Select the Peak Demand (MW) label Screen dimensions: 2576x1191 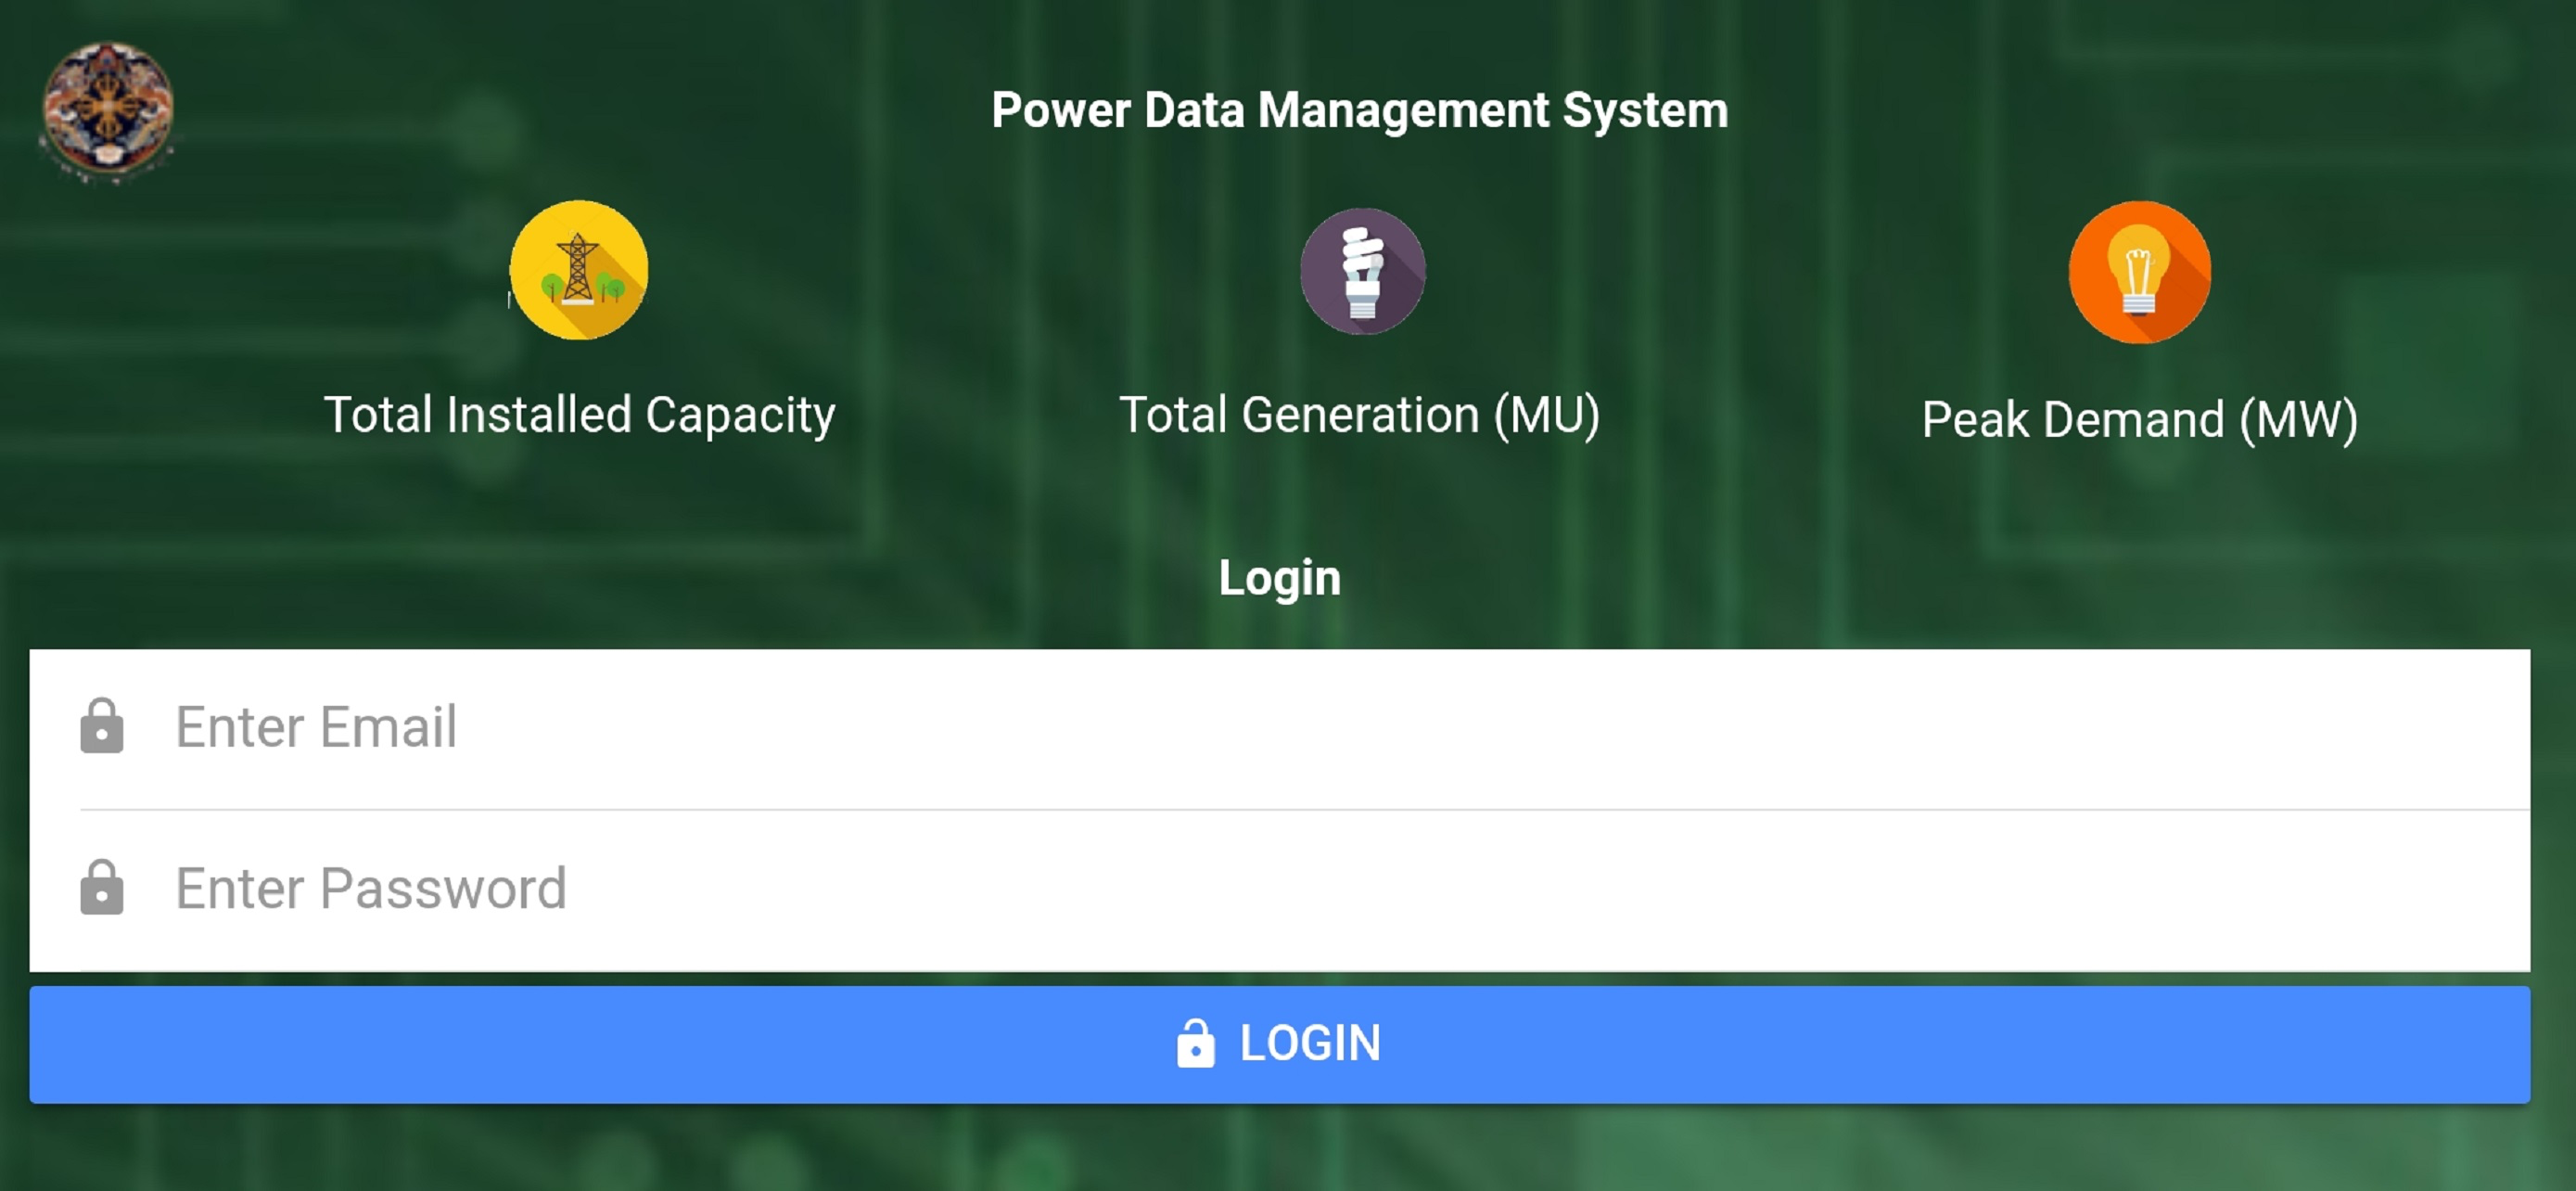[2140, 420]
